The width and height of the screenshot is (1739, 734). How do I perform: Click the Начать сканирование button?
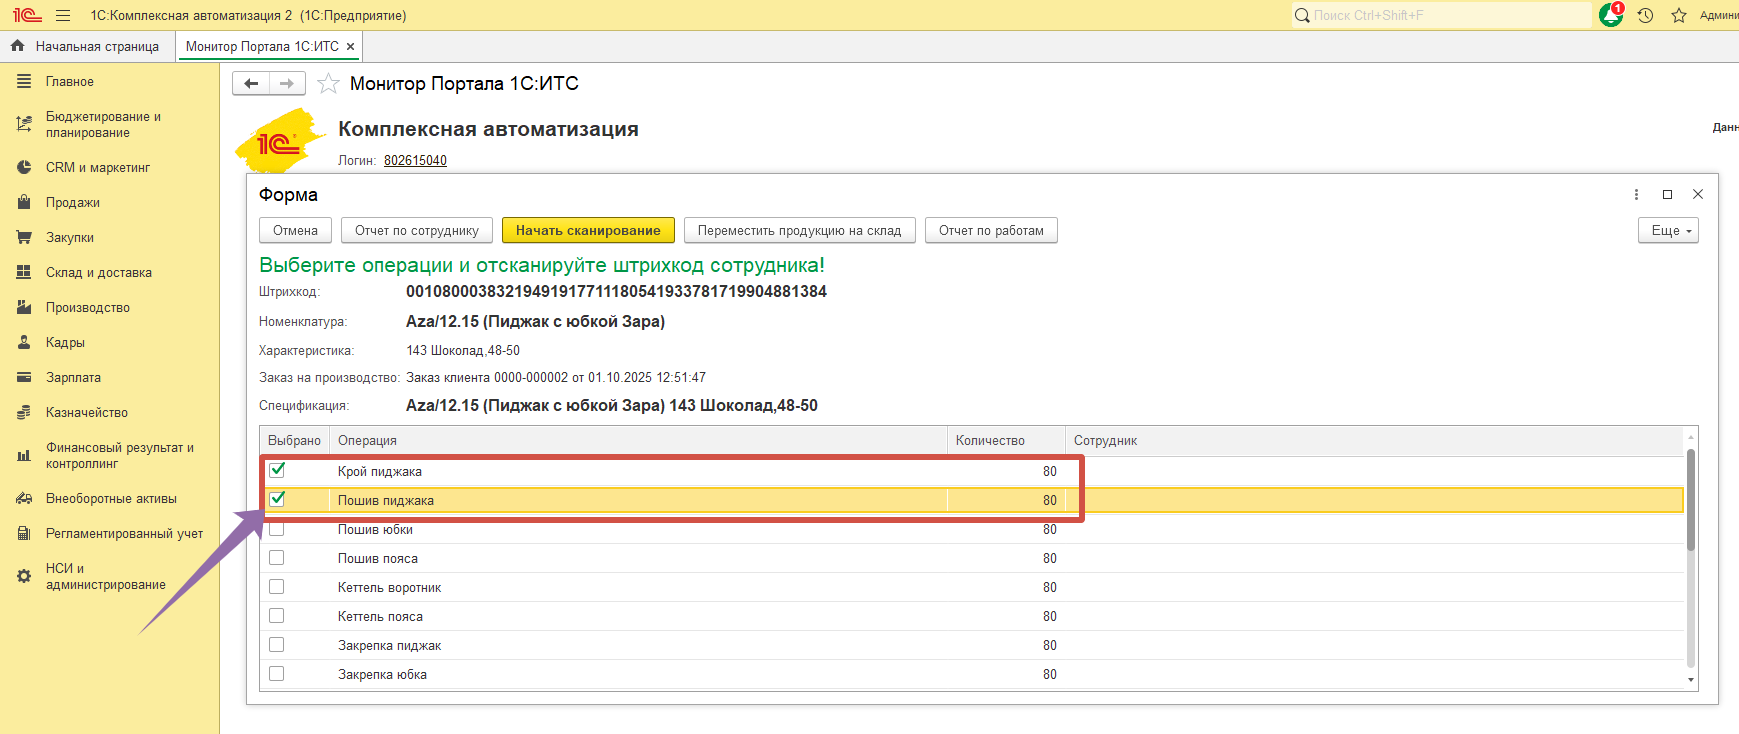click(x=588, y=231)
